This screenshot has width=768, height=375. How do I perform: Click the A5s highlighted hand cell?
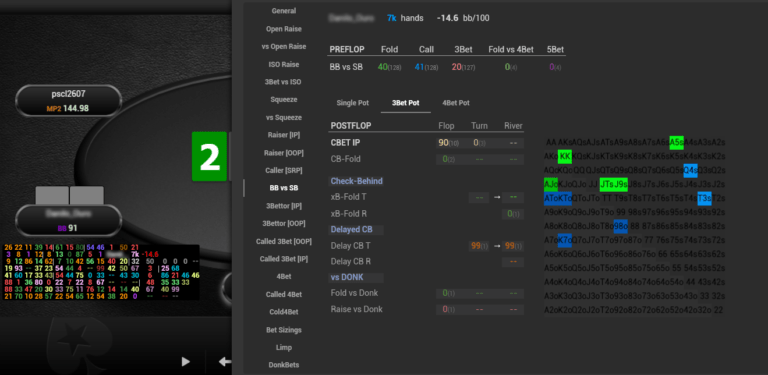tap(676, 142)
